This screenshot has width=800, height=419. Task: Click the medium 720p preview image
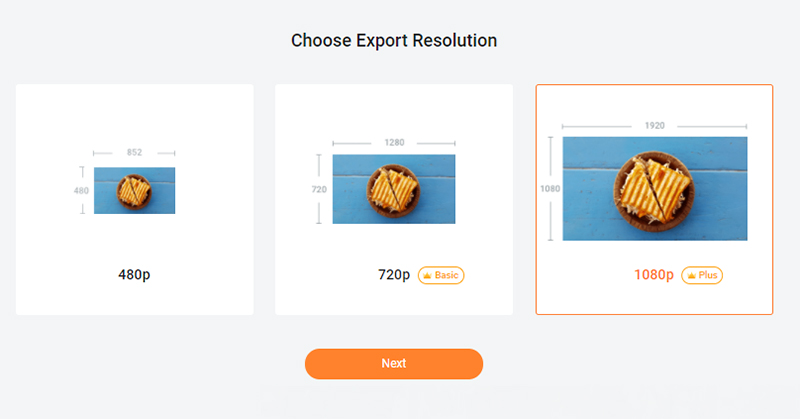pos(393,188)
